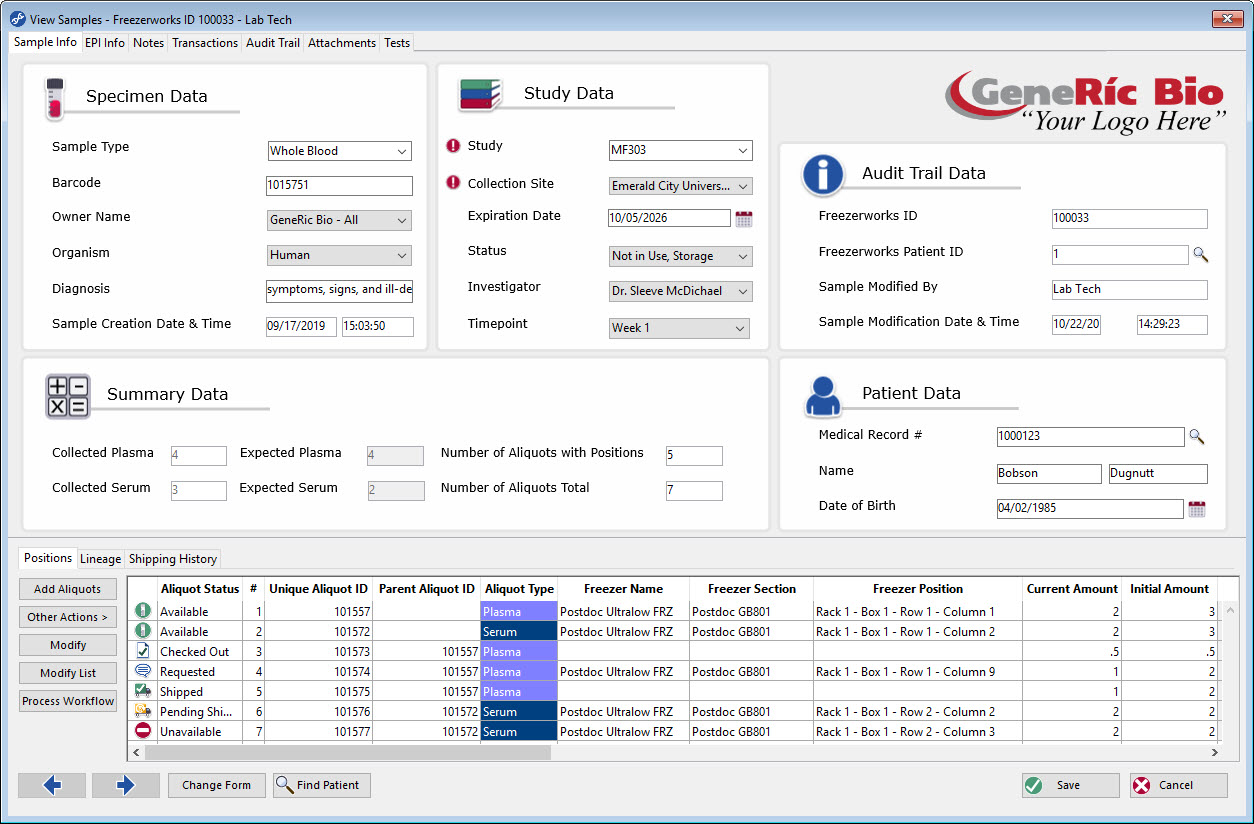This screenshot has width=1254, height=824.
Task: Click the Add Aliquots button
Action: (x=67, y=589)
